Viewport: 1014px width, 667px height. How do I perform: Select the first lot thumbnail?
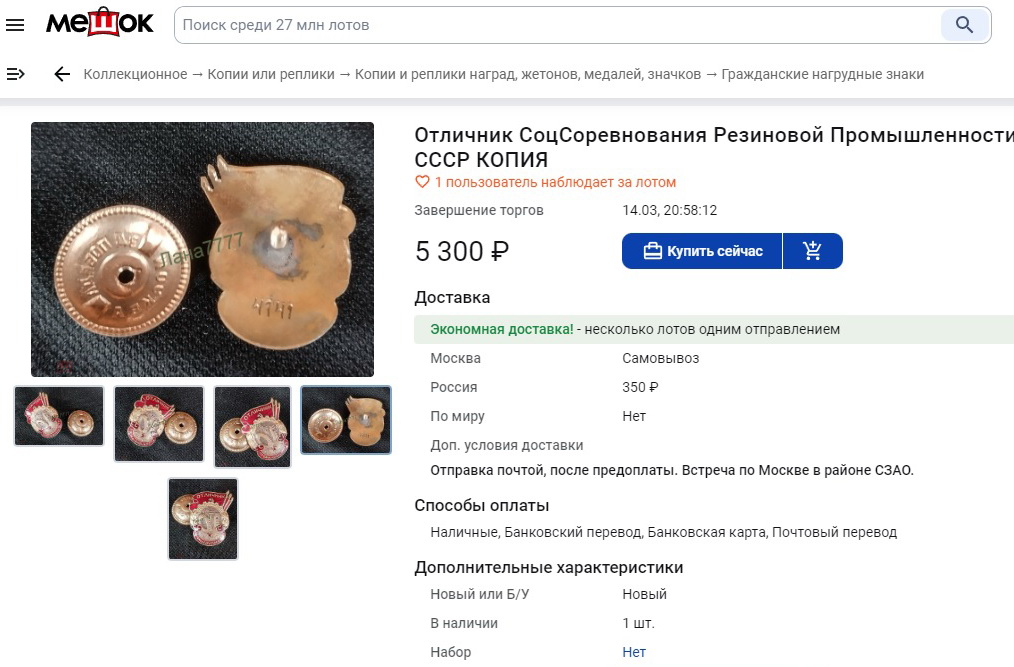coord(59,415)
